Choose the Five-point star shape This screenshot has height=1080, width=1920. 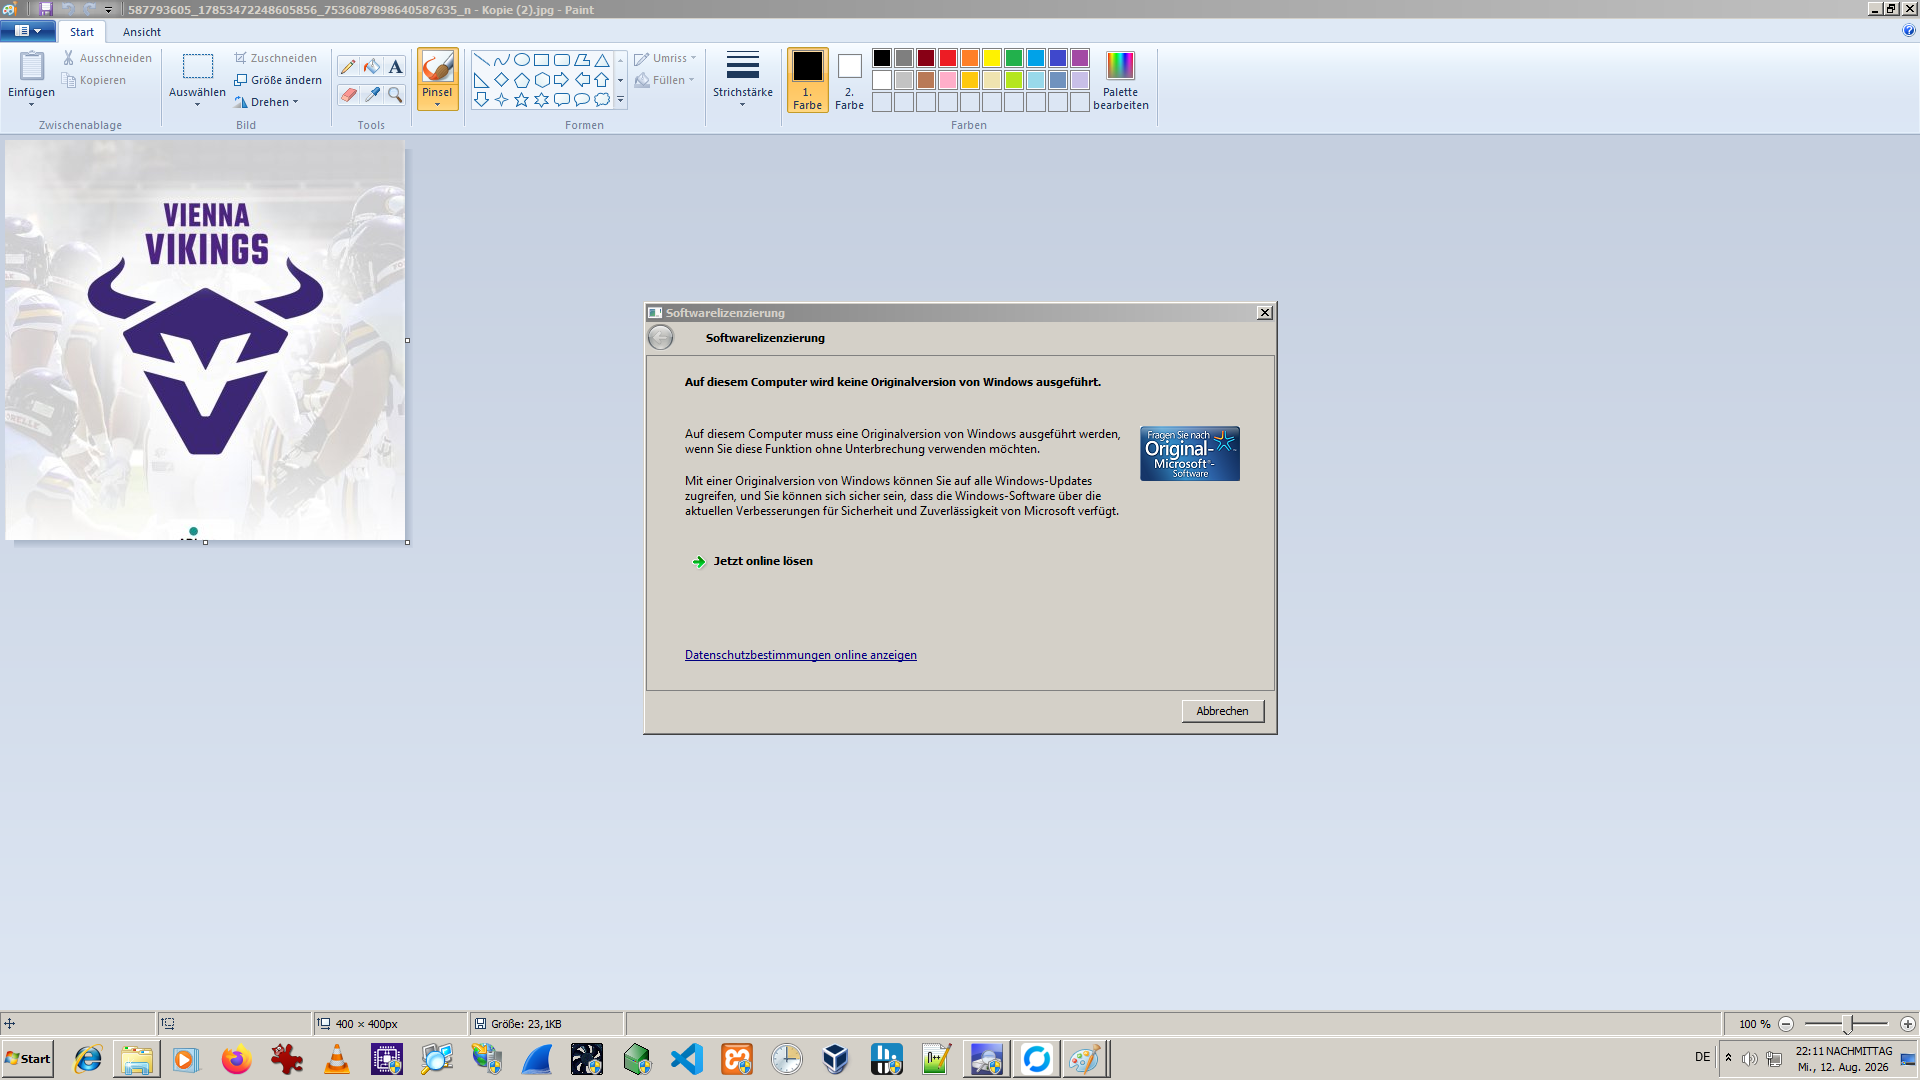(x=521, y=100)
